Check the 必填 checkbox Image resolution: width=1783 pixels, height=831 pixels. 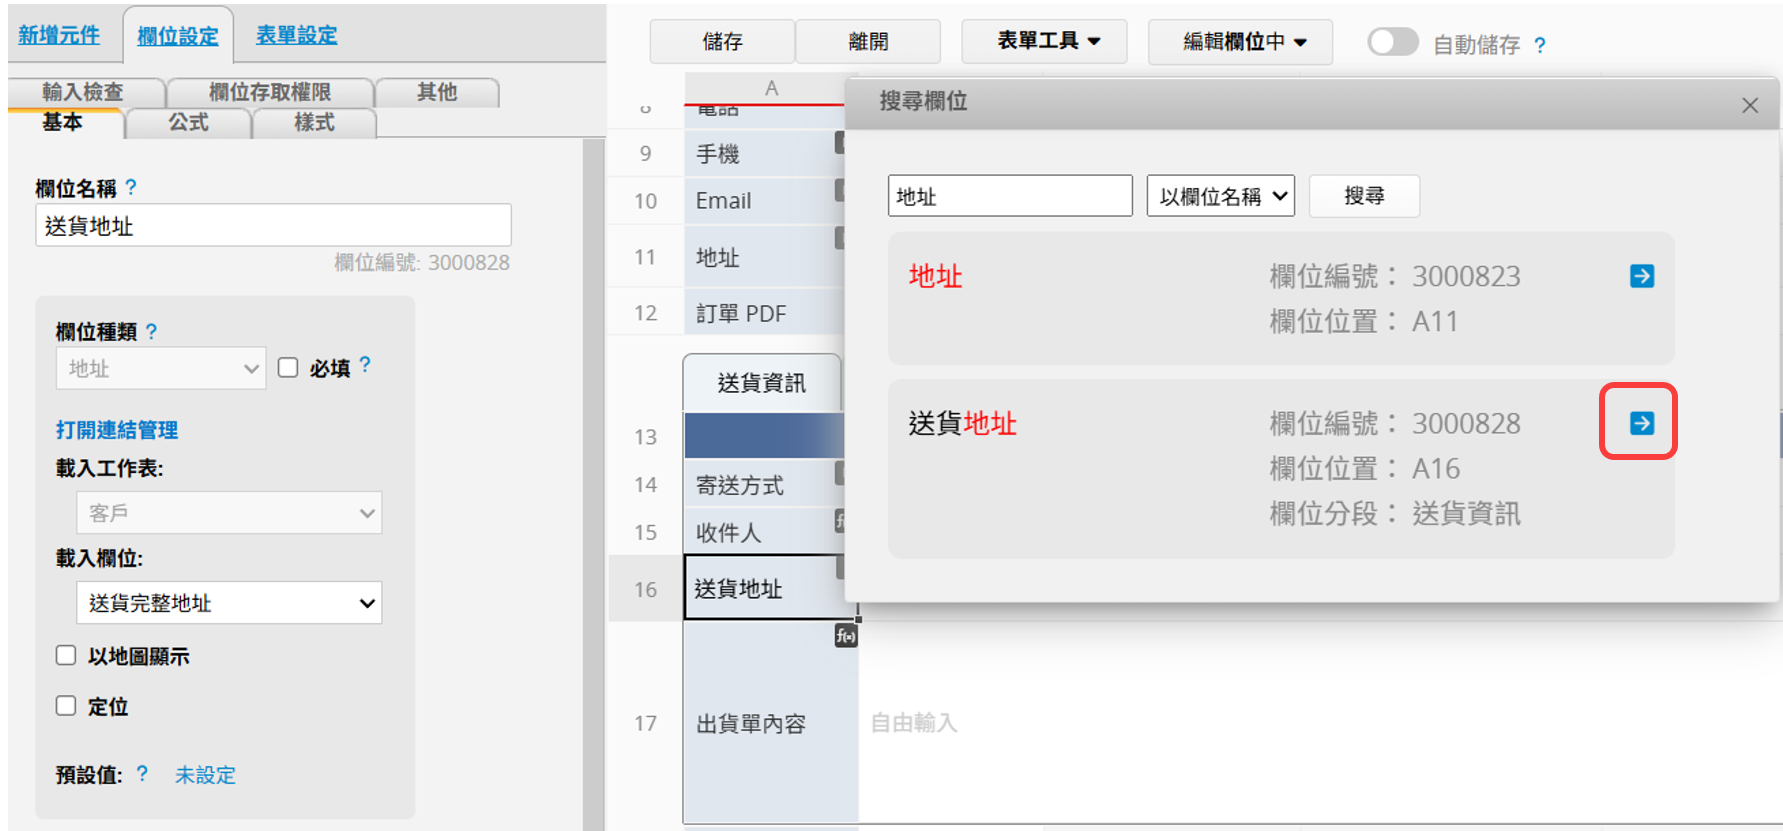288,367
